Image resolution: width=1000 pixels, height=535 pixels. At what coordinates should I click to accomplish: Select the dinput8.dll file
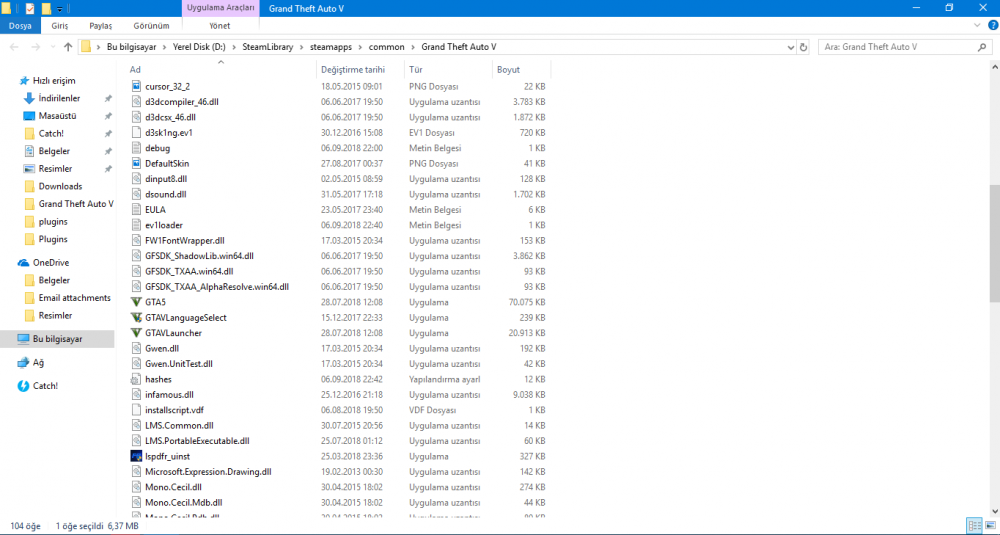[166, 179]
